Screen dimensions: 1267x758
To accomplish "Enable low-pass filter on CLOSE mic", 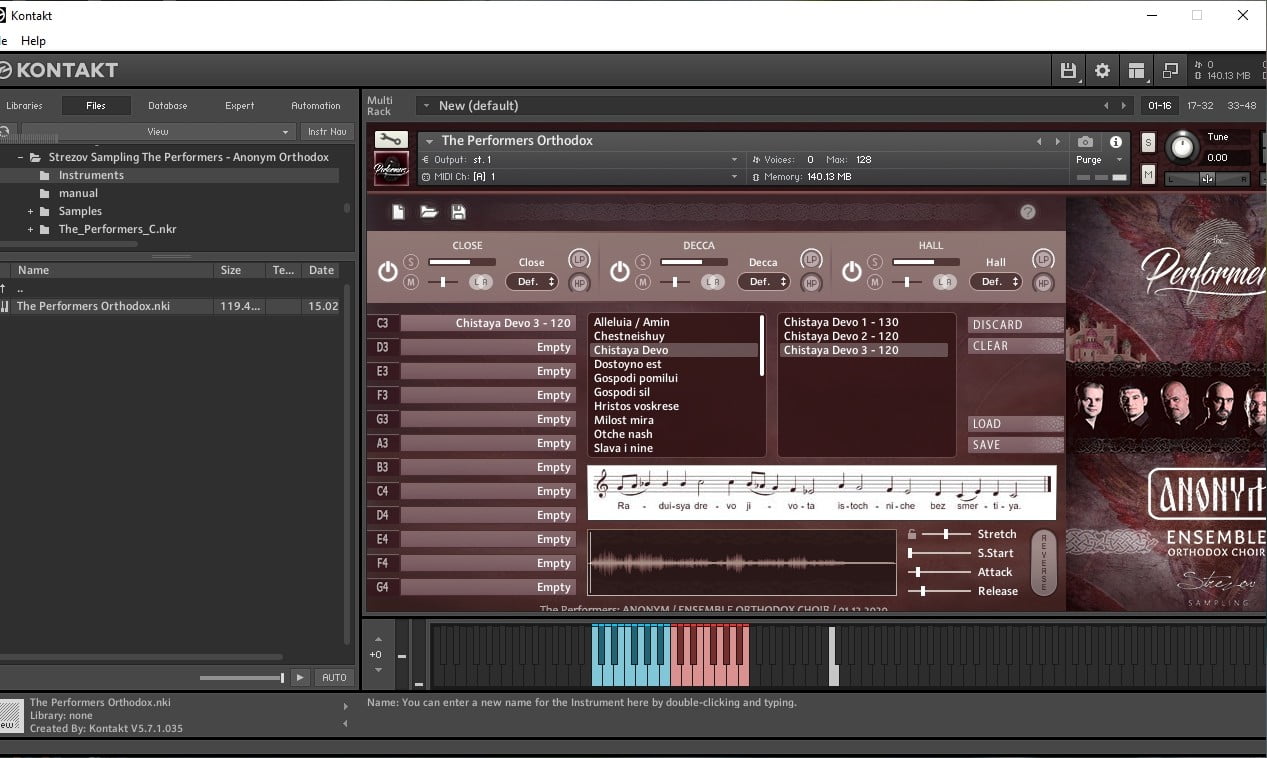I will 579,259.
